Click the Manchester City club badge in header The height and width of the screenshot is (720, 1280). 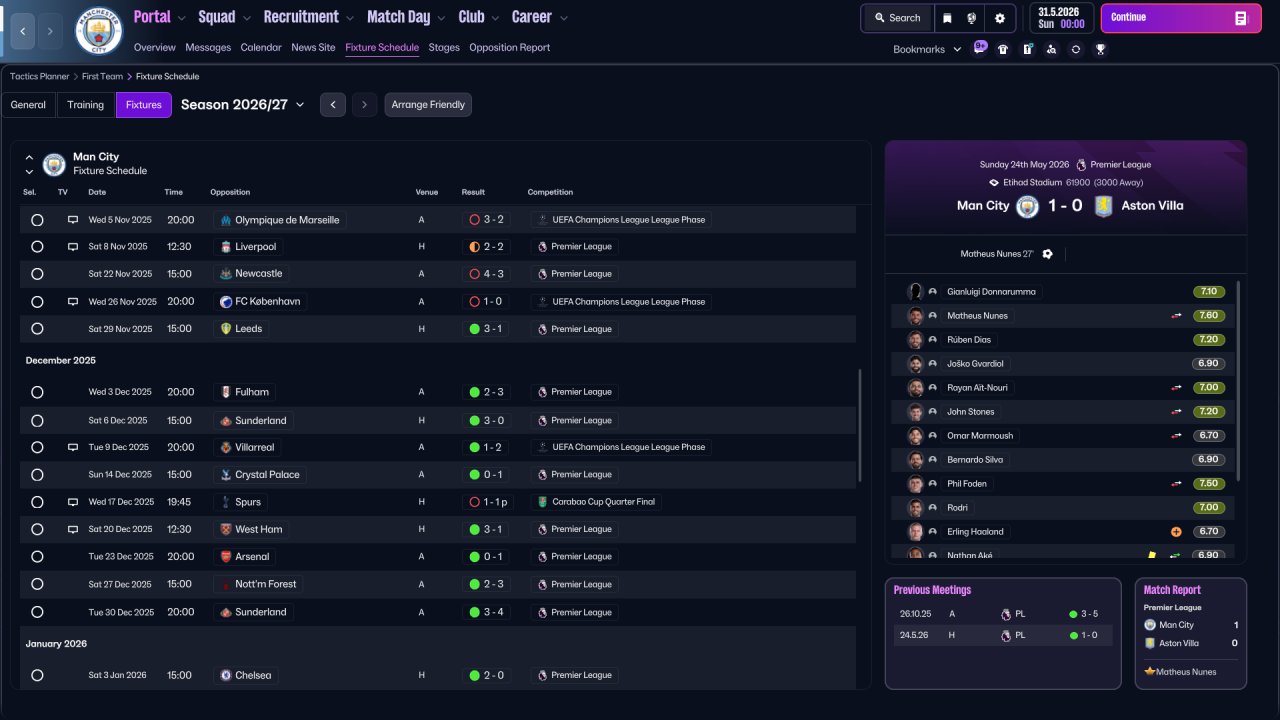pyautogui.click(x=99, y=30)
